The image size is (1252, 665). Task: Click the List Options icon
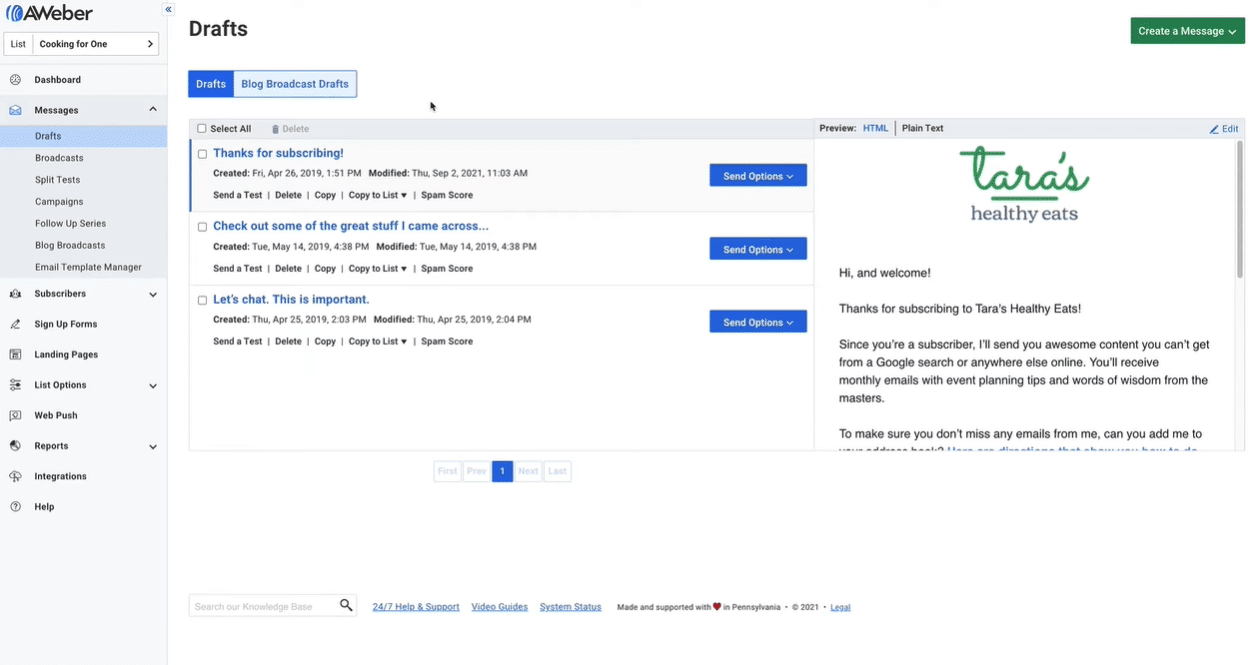pyautogui.click(x=15, y=385)
